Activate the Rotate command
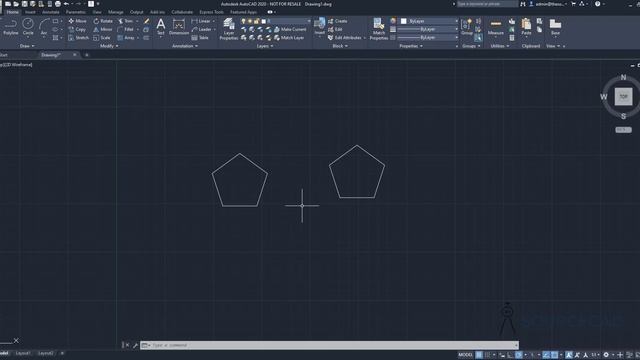 (x=103, y=21)
